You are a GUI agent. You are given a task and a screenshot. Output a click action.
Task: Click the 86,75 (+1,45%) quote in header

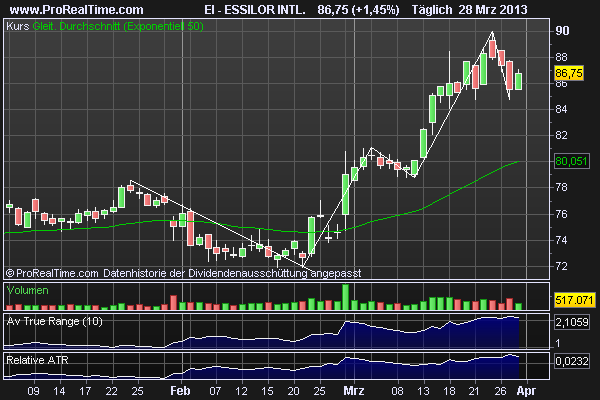(x=358, y=9)
